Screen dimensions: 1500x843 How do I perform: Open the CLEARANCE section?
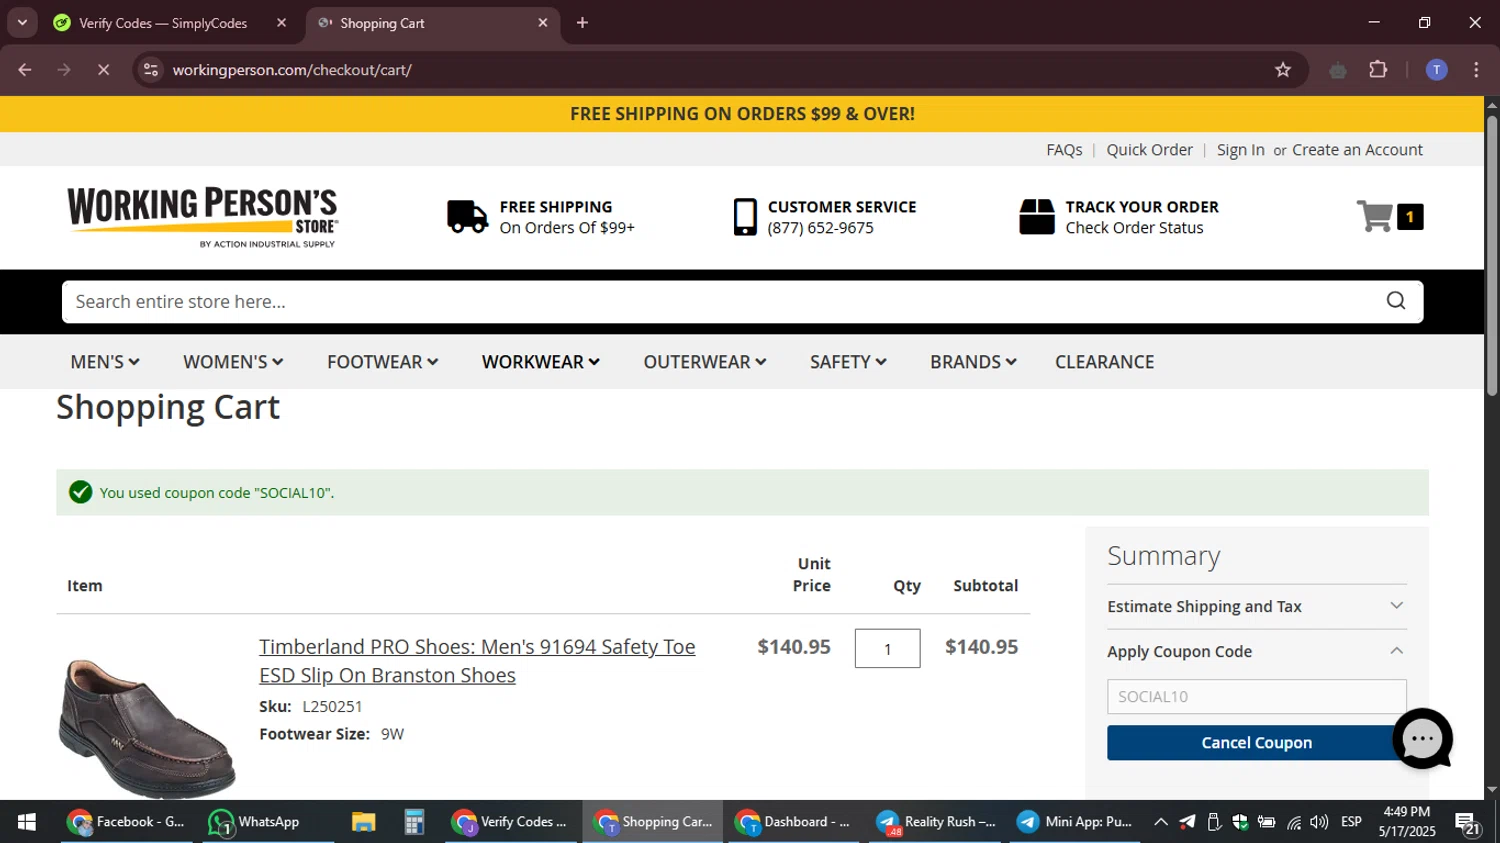click(1104, 362)
